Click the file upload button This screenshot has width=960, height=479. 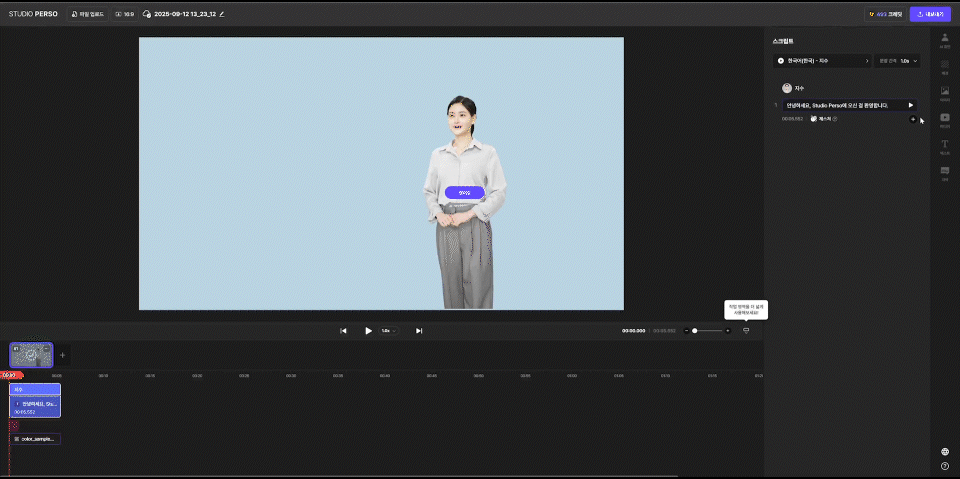click(89, 15)
